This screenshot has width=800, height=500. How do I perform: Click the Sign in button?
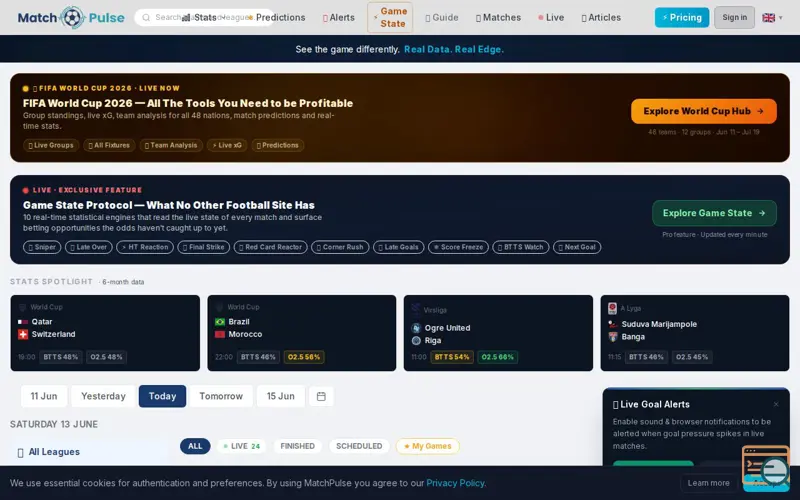click(x=734, y=18)
